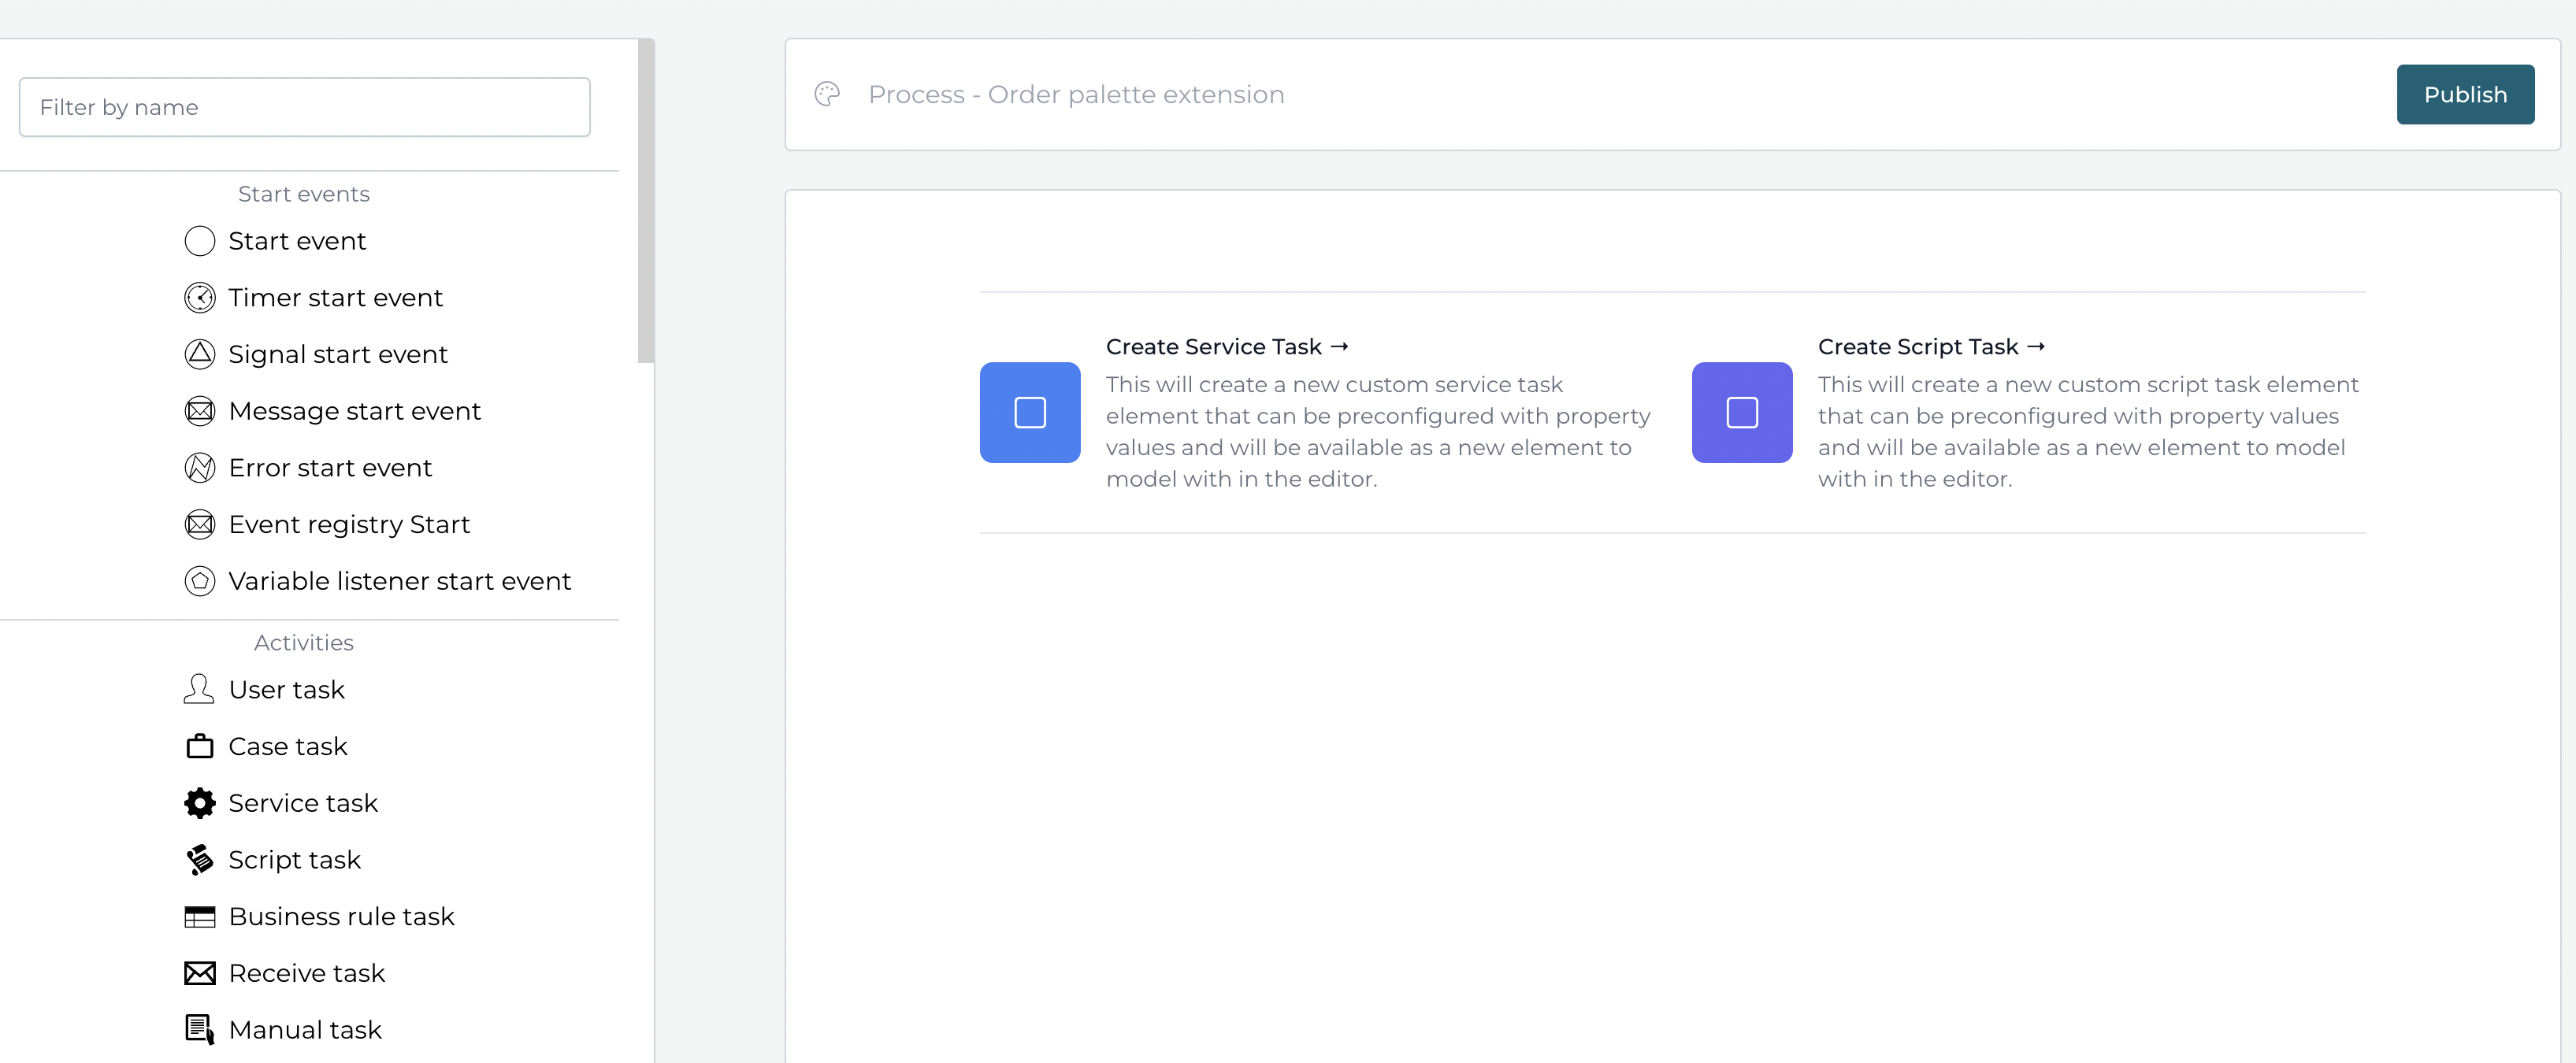Screen dimensions: 2576x1063
Task: Click the Service task gear icon
Action: [x=200, y=803]
